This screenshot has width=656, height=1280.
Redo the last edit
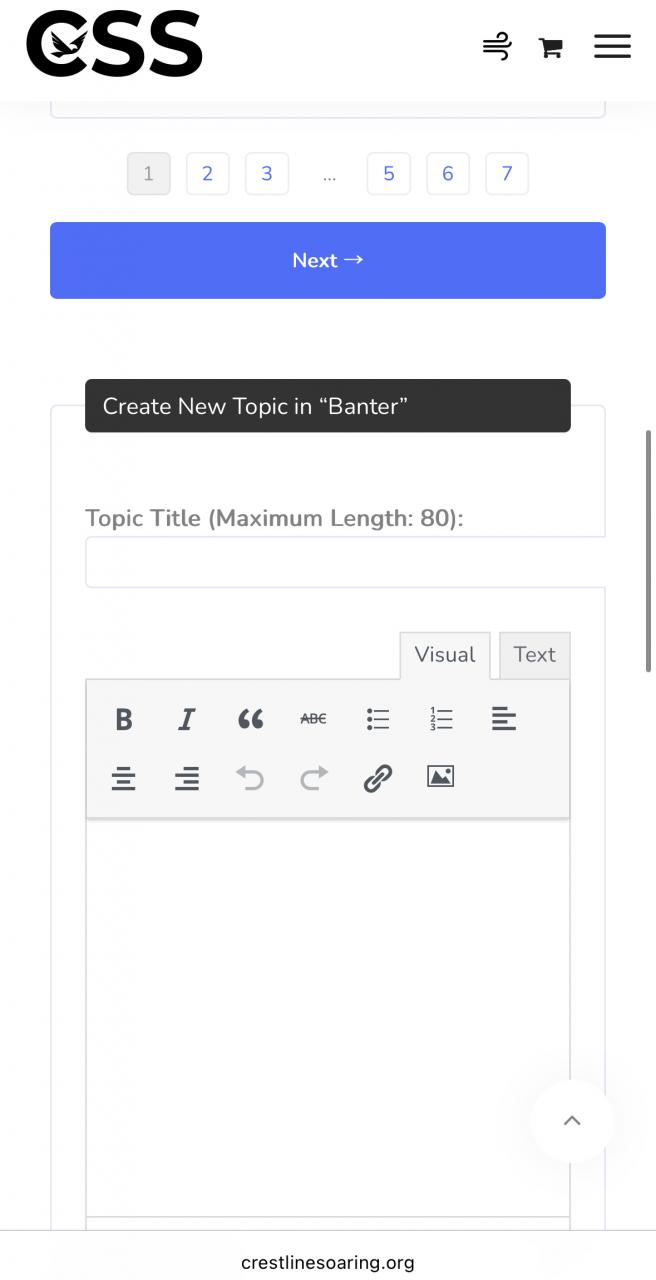(x=313, y=778)
